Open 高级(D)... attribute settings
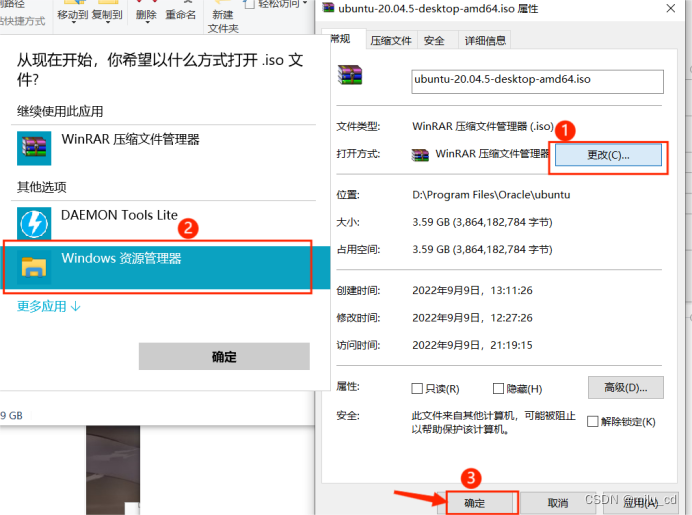The image size is (692, 515). click(x=625, y=388)
